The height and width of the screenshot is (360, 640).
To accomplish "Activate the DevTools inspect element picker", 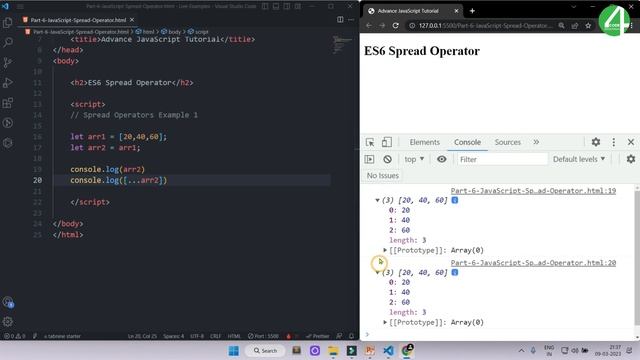I will point(370,142).
